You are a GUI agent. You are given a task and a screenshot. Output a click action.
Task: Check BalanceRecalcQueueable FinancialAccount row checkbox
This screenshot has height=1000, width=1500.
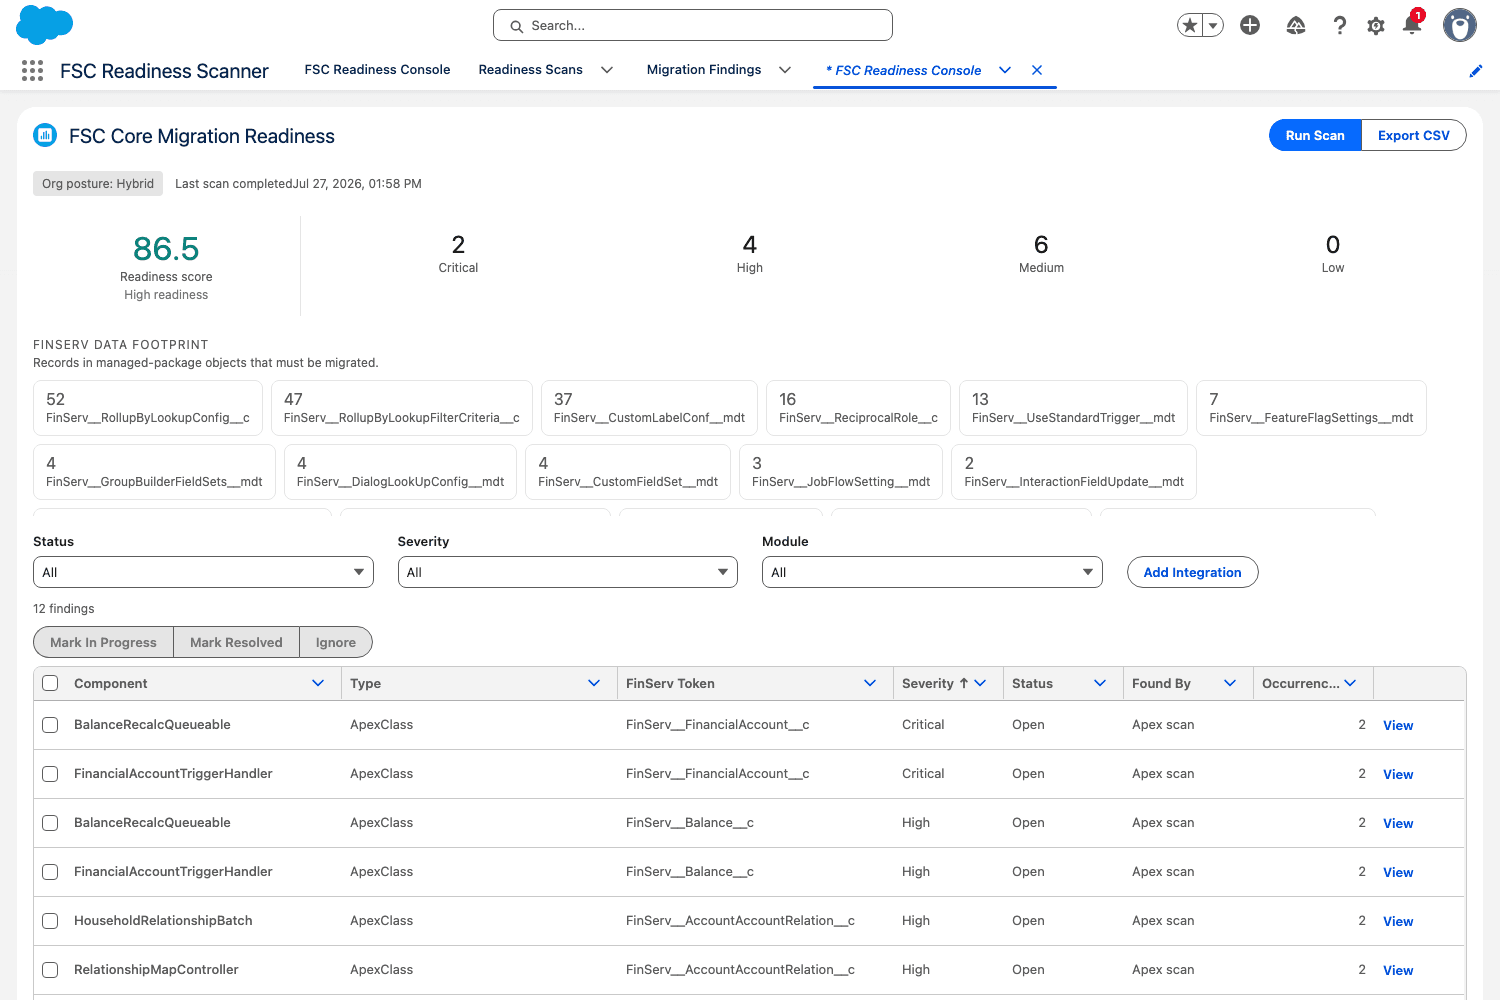(50, 725)
